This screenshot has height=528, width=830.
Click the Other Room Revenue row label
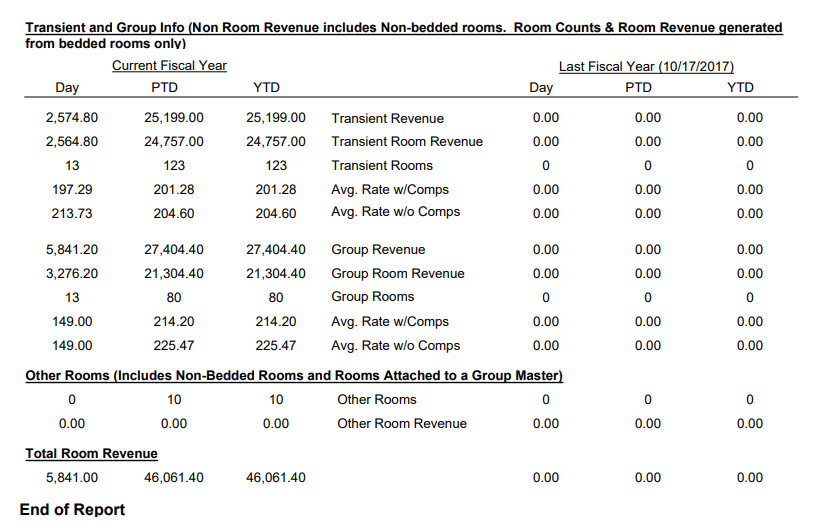(x=401, y=423)
